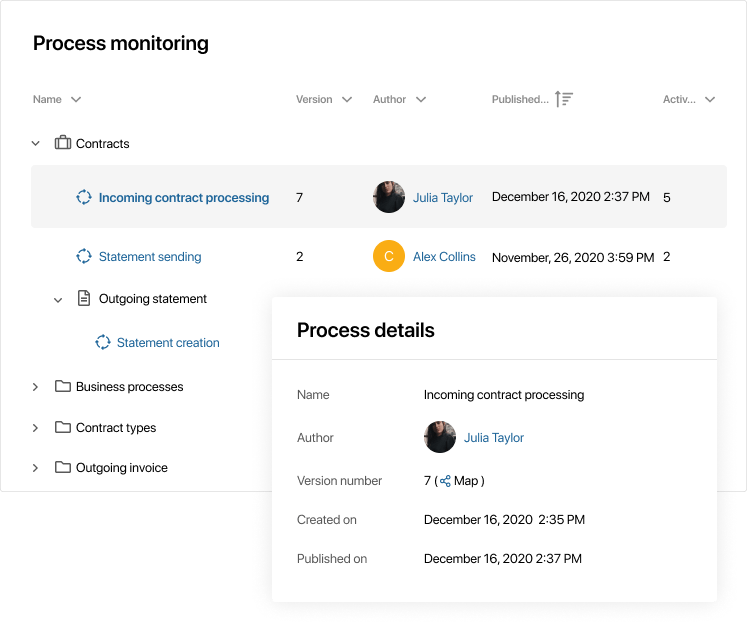The image size is (747, 627).
Task: Click Julia Taylor's avatar in the table row
Action: pyautogui.click(x=389, y=197)
